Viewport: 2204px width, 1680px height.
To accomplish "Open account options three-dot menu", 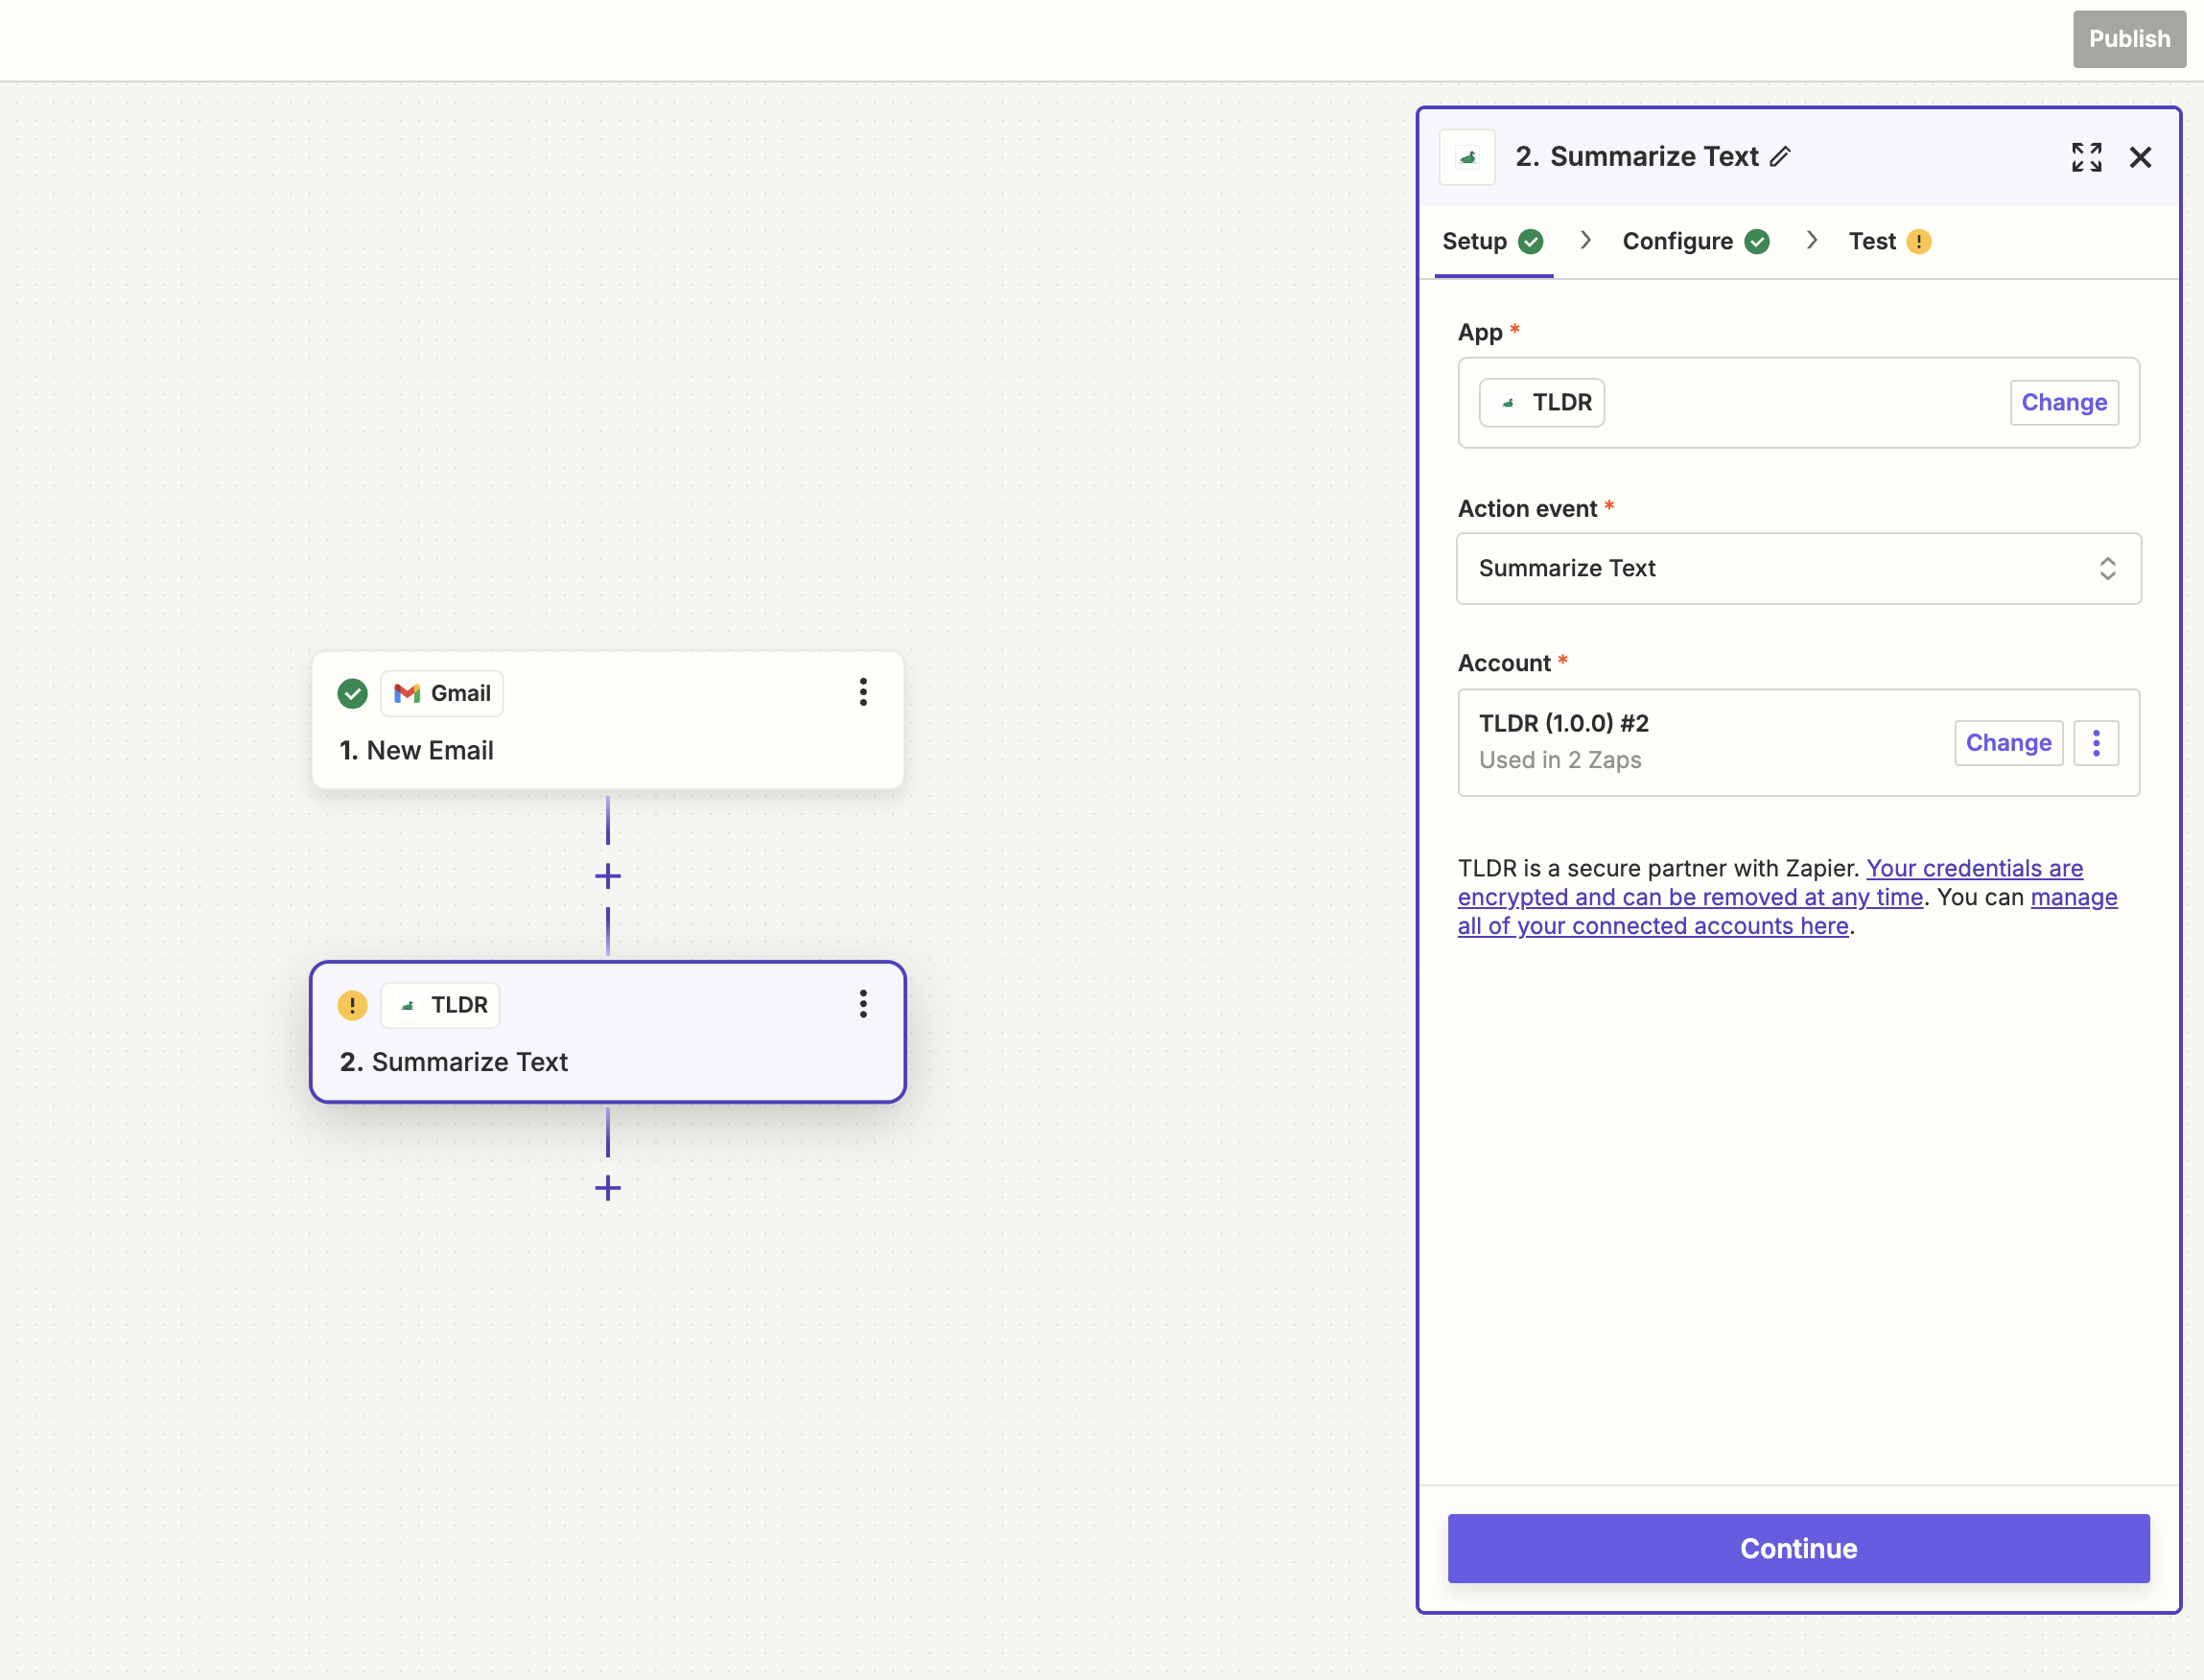I will [x=2096, y=743].
